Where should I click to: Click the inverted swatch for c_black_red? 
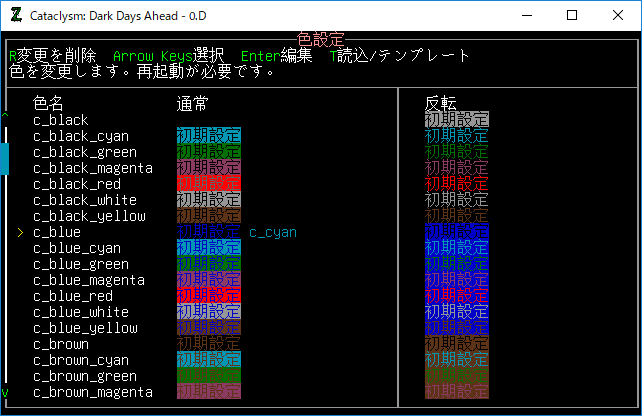456,184
